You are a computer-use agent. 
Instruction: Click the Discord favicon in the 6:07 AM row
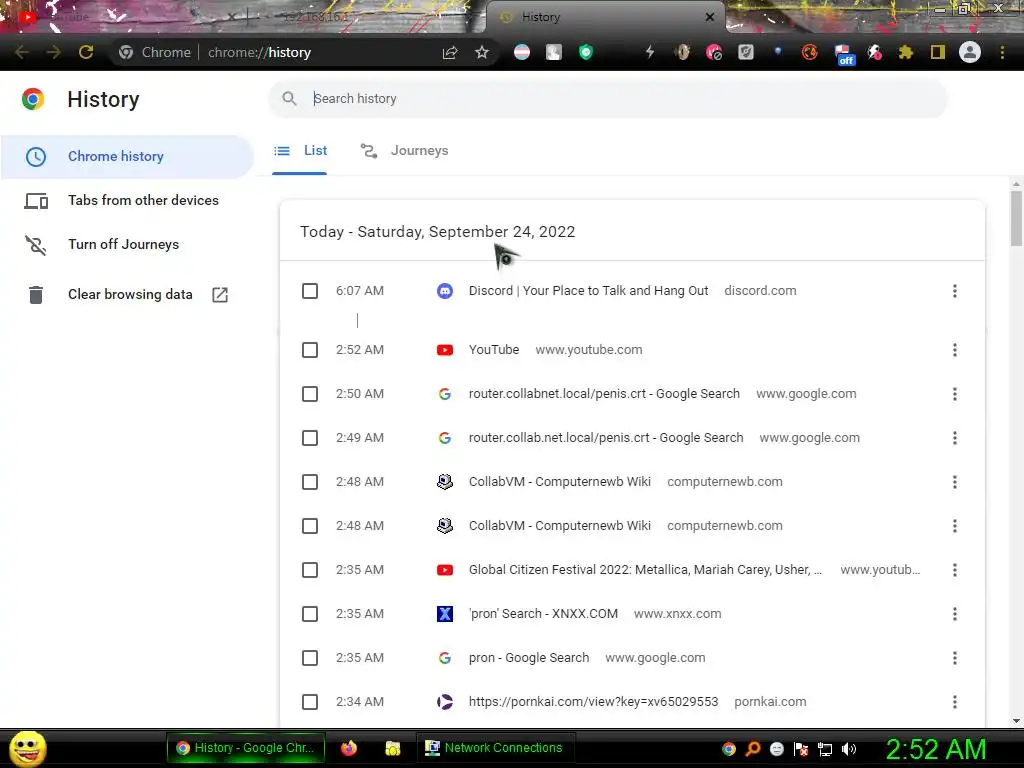pos(445,291)
